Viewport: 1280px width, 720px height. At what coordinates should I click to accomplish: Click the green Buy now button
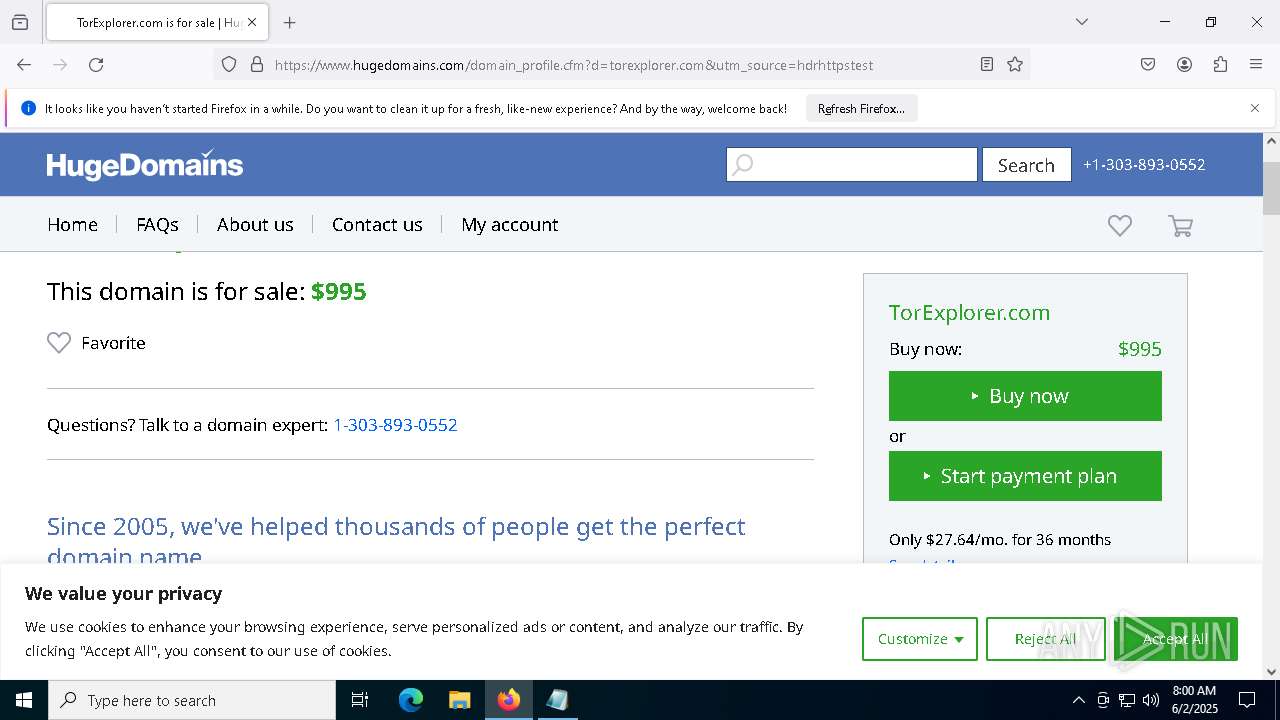1025,396
